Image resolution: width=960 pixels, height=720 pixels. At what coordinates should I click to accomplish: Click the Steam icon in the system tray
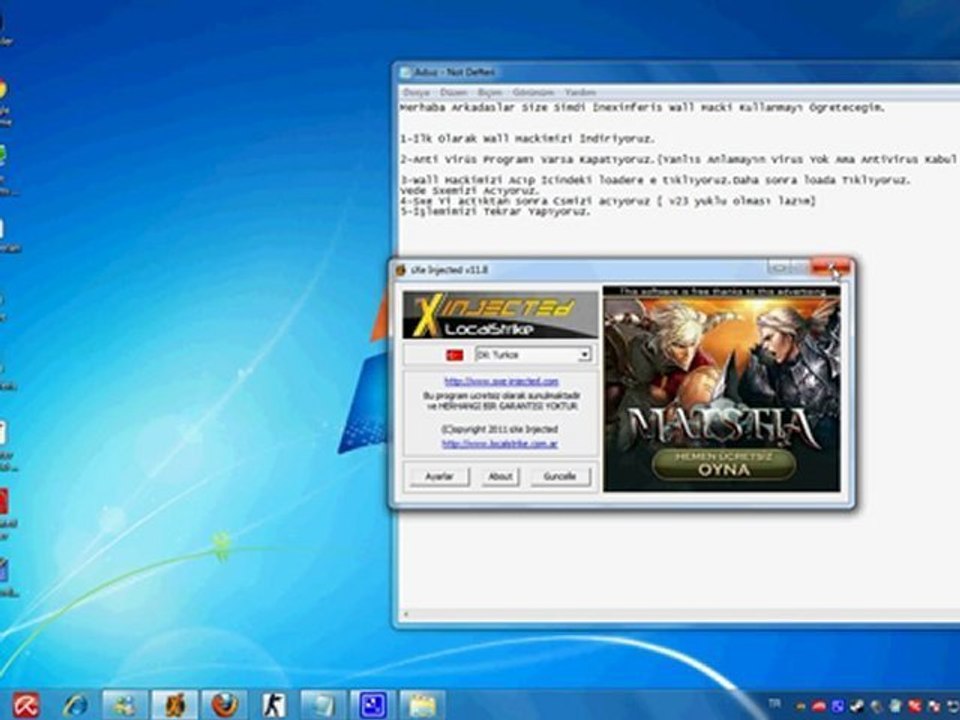click(x=858, y=706)
